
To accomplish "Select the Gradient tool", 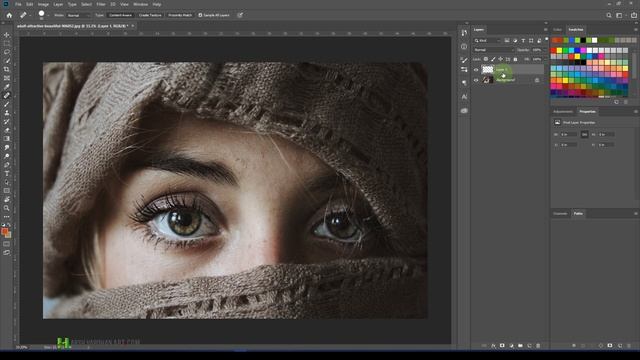I will pyautogui.click(x=7, y=139).
